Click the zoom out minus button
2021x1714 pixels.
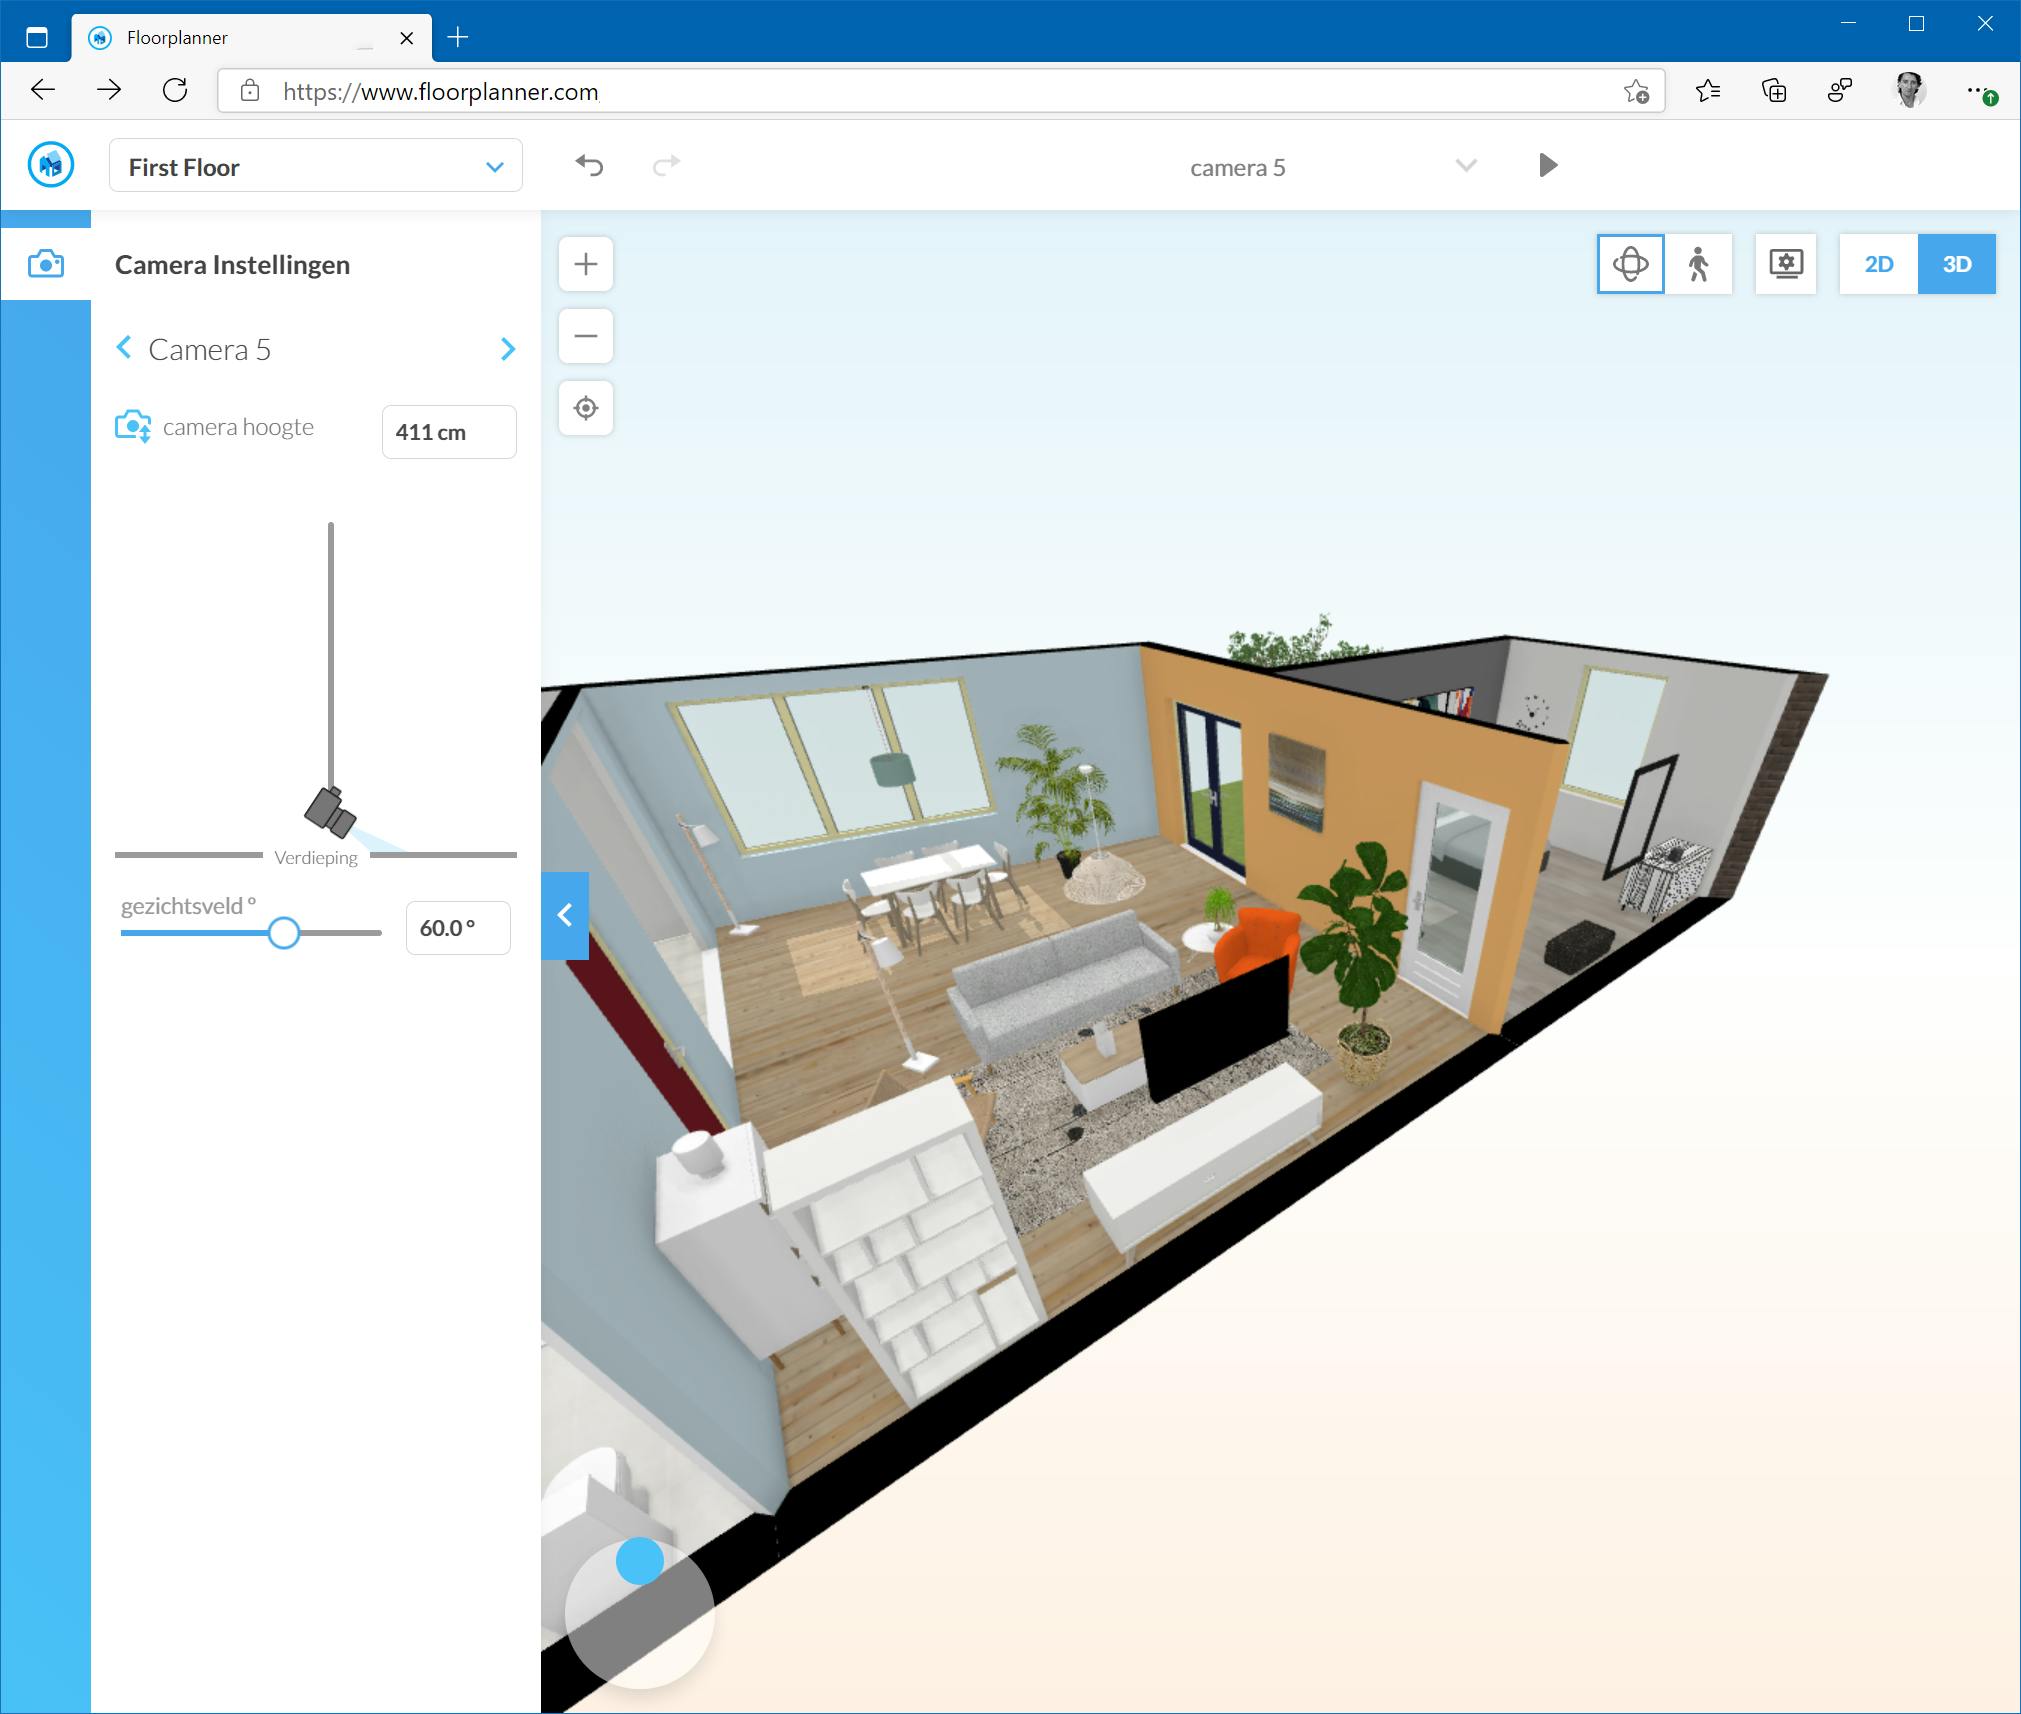(x=586, y=336)
